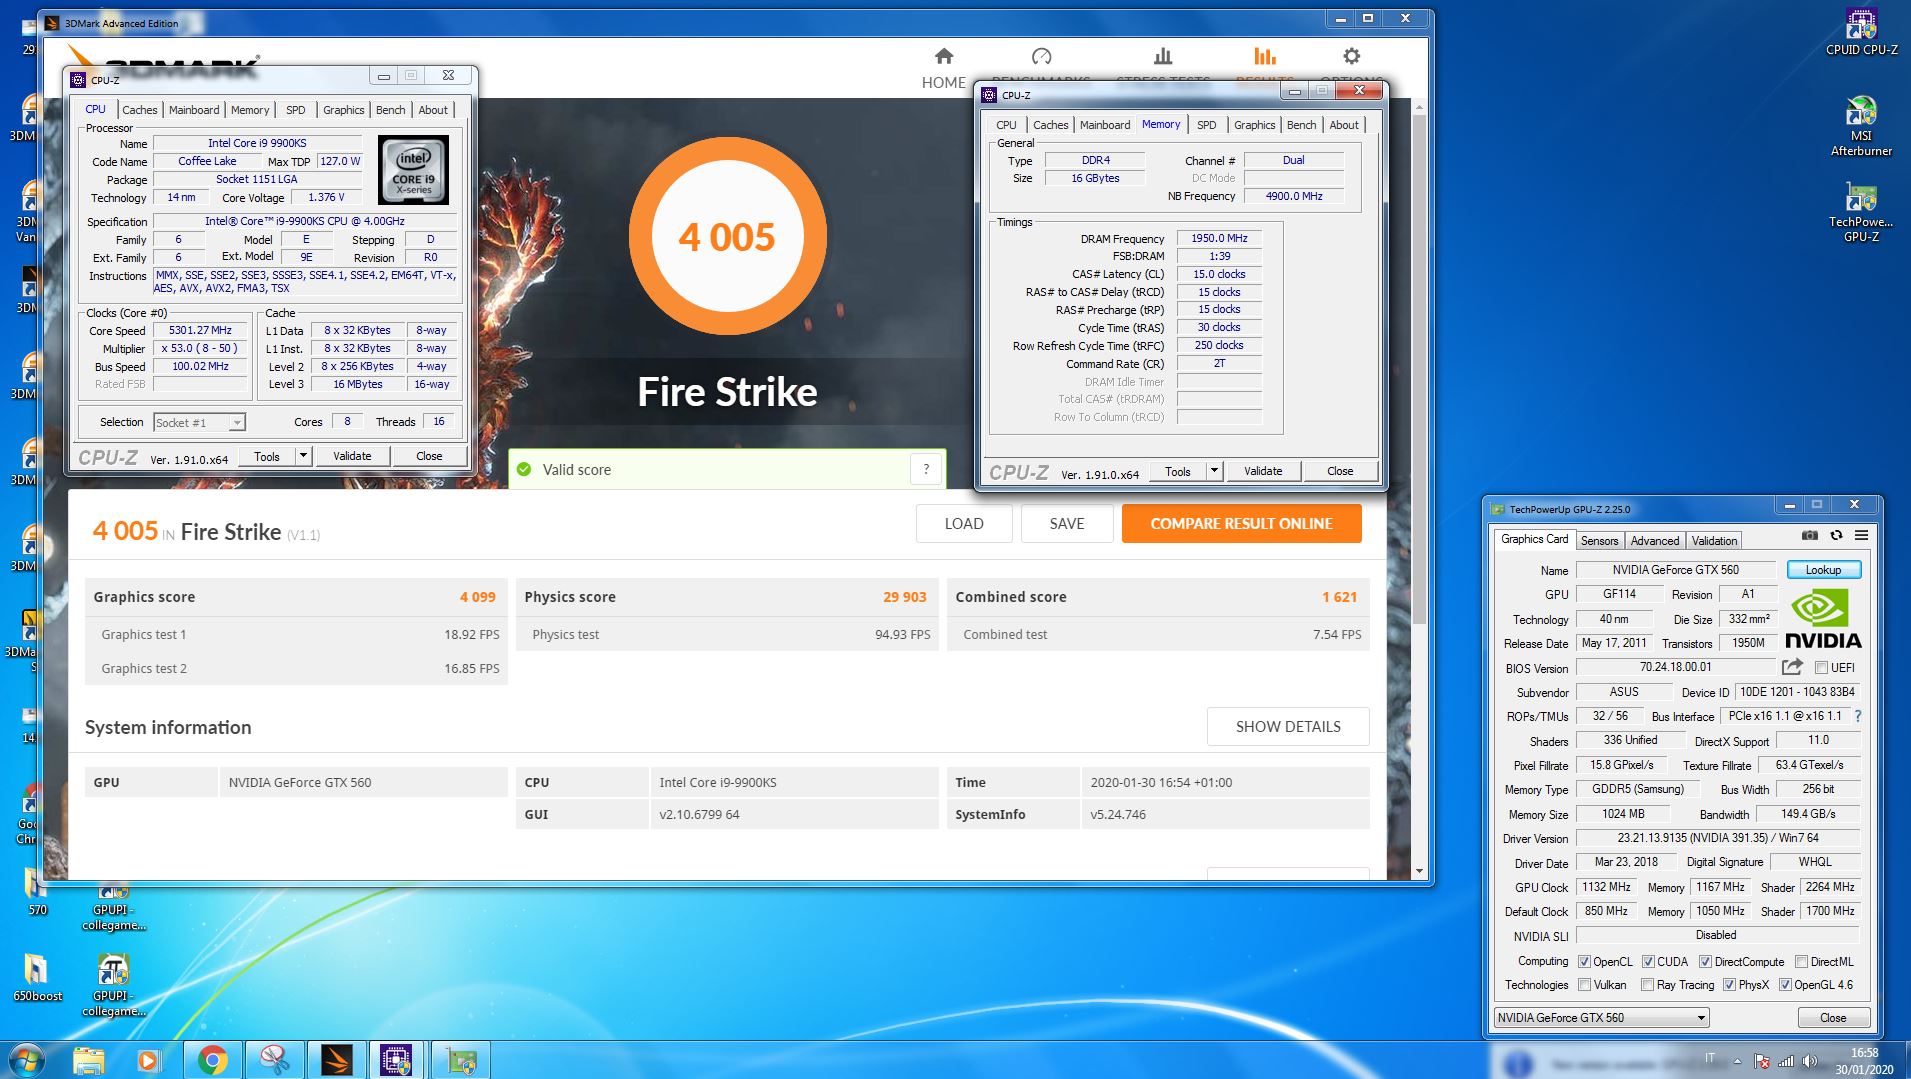Select the 650boost folder on the desktop

tap(37, 976)
